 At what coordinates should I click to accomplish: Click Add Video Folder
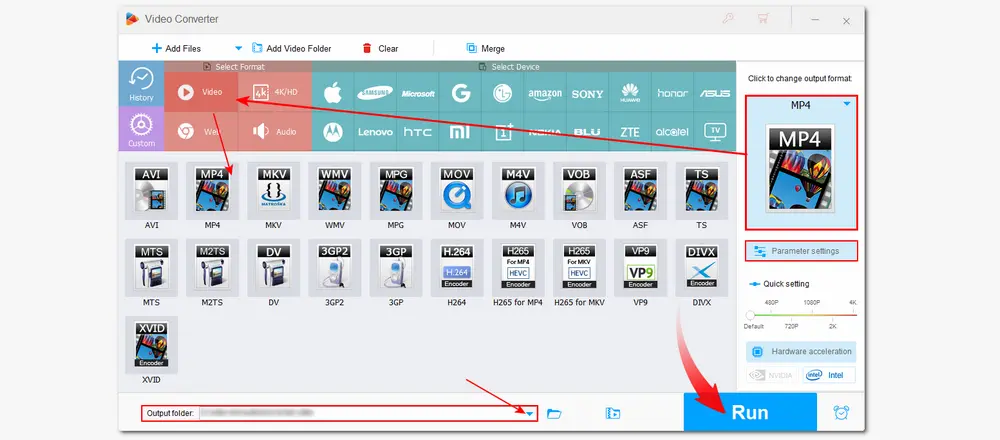pyautogui.click(x=292, y=48)
